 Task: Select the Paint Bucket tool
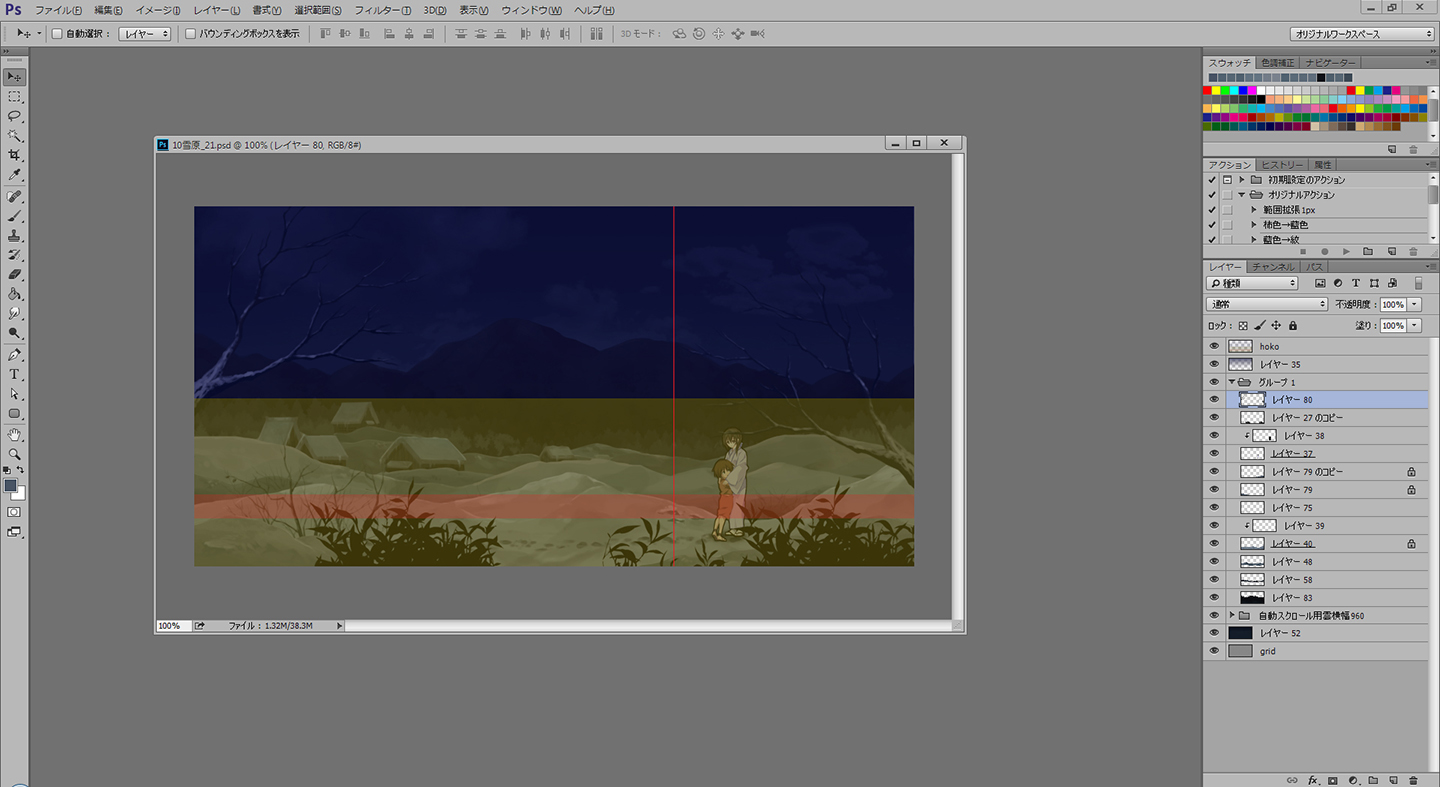click(14, 295)
